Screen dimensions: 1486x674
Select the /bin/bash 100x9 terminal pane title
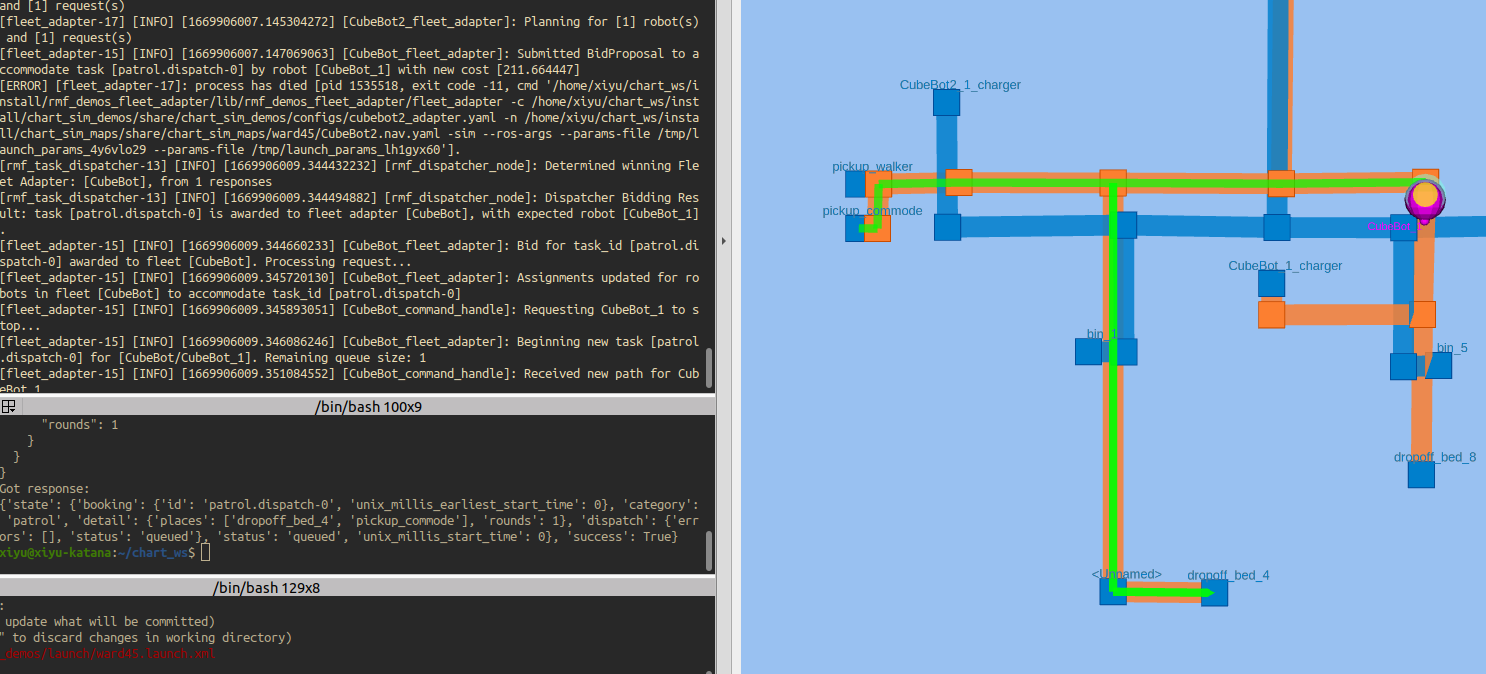point(370,406)
